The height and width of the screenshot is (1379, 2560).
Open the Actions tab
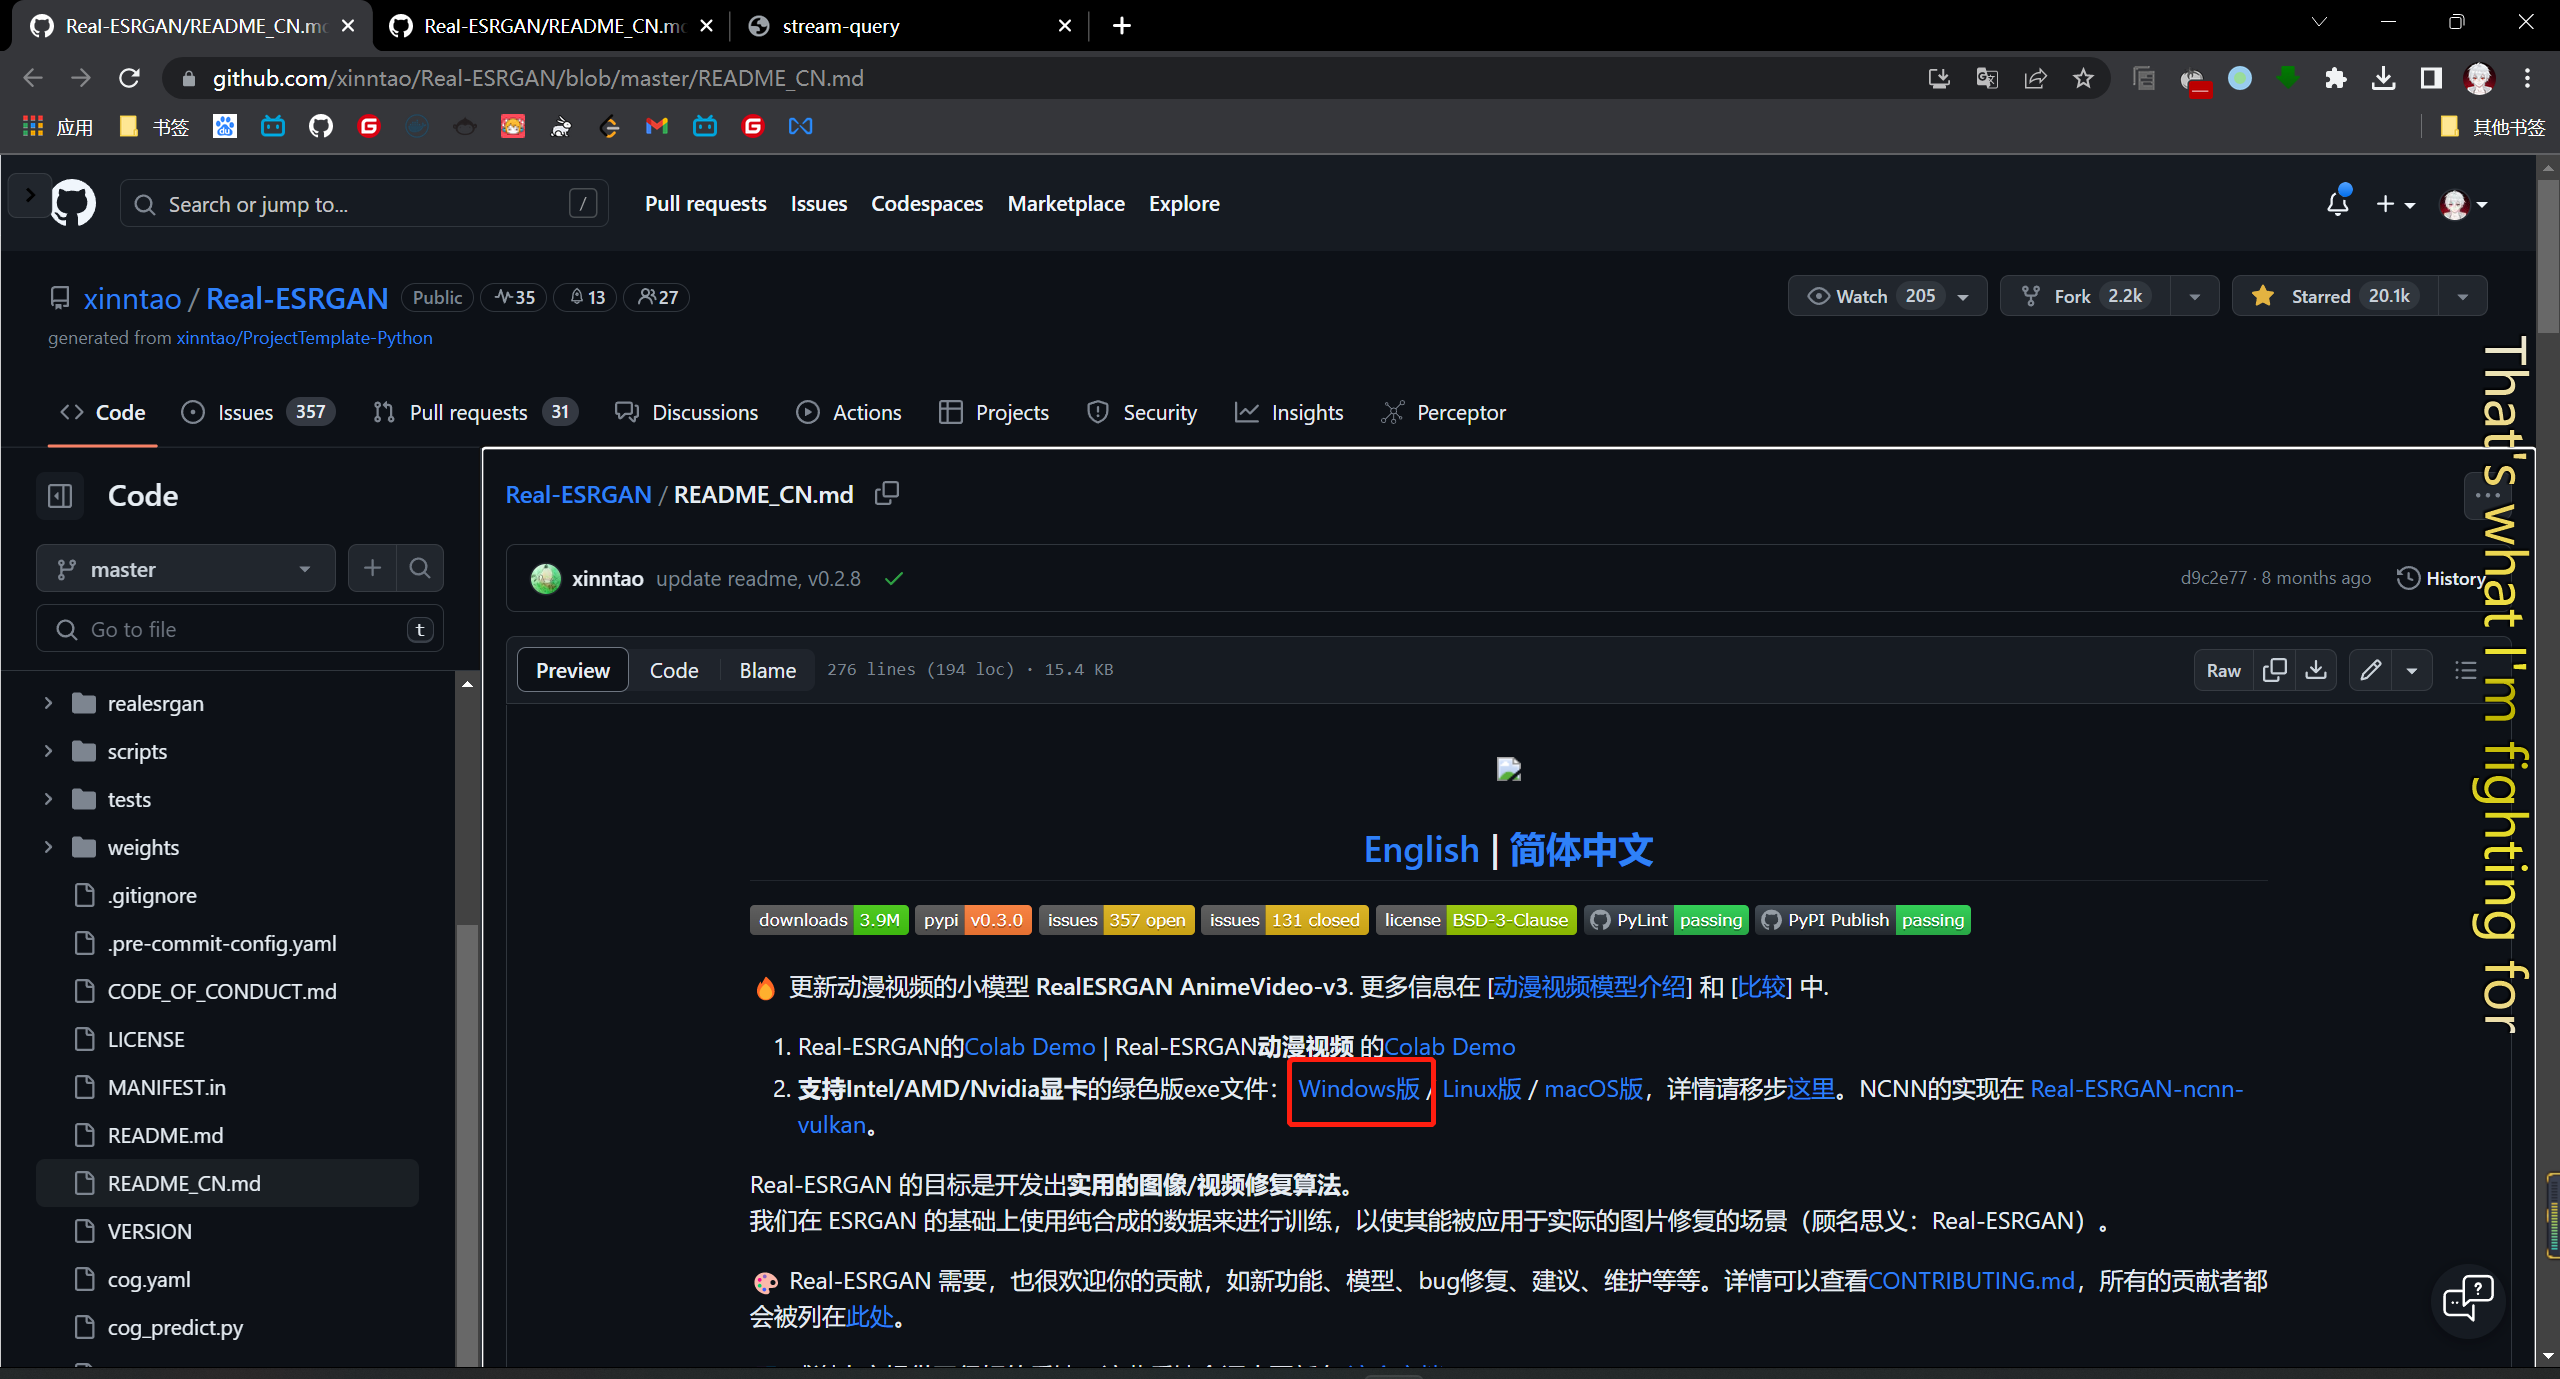[x=849, y=412]
